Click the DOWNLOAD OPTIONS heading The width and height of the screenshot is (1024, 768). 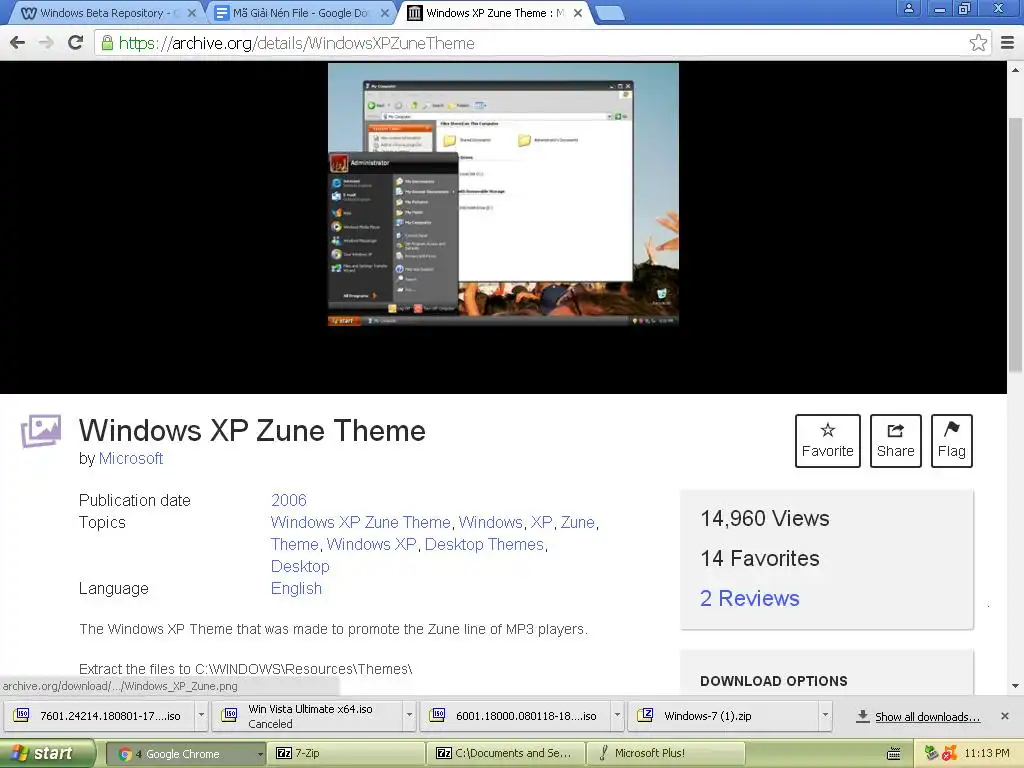pos(773,681)
